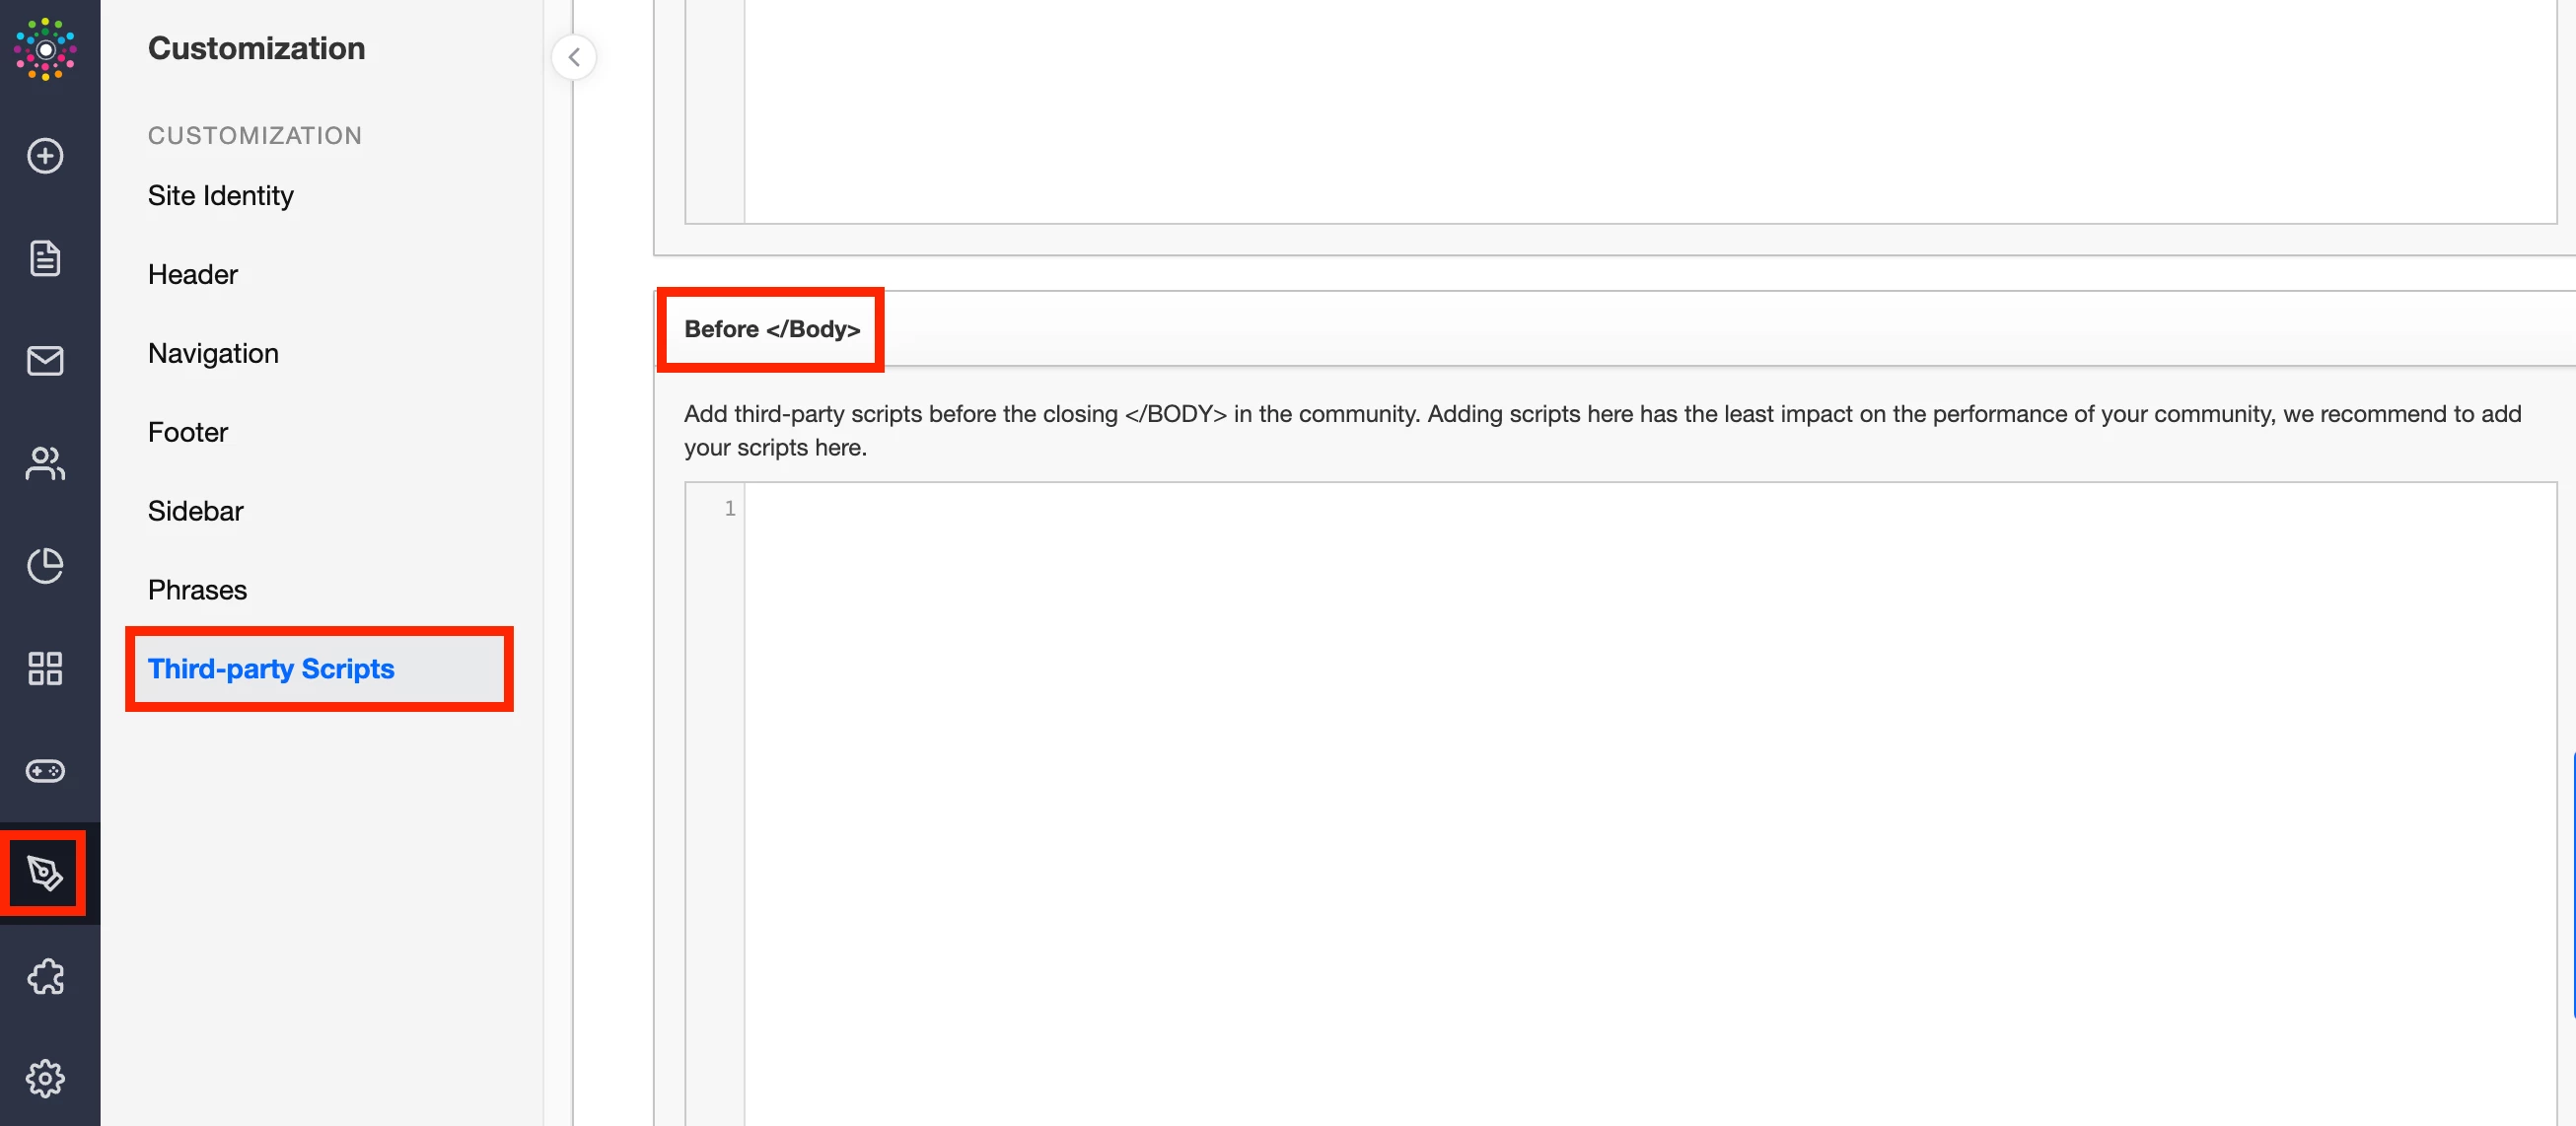Open the gear settings icon
Image resolution: width=2576 pixels, height=1126 pixels.
[45, 1078]
